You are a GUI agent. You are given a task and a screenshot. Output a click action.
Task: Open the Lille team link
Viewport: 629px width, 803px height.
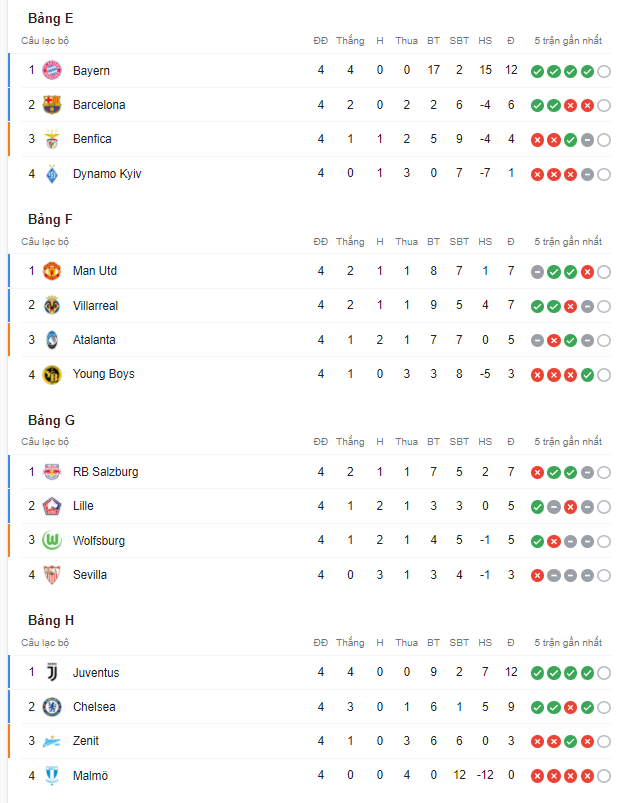pyautogui.click(x=83, y=506)
